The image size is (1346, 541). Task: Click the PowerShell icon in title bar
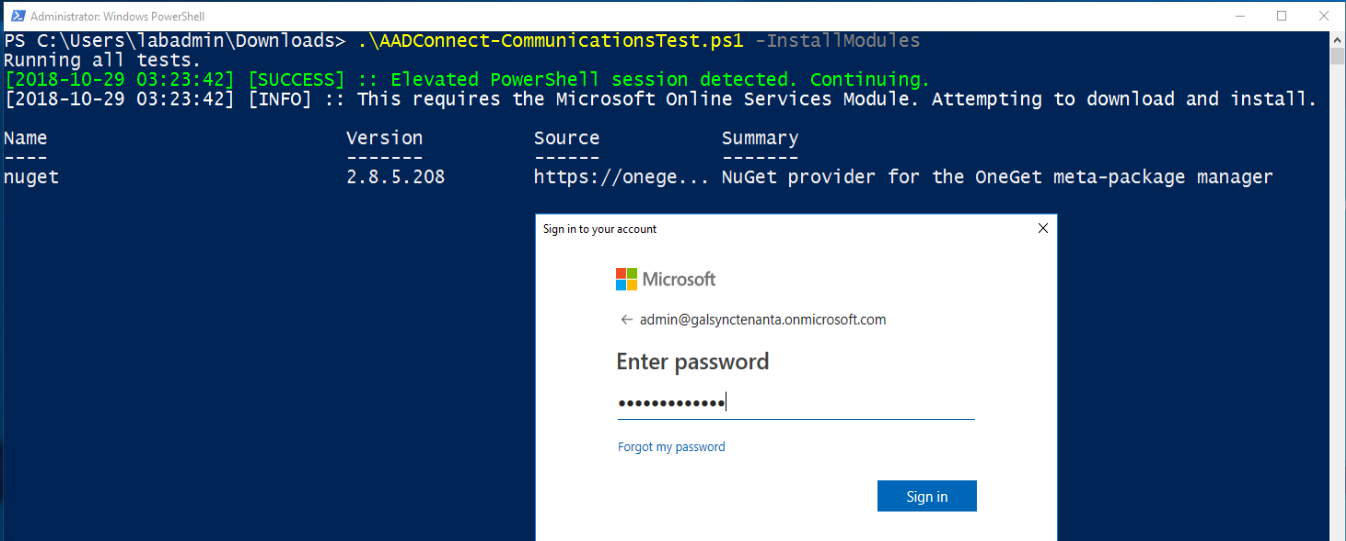[15, 17]
